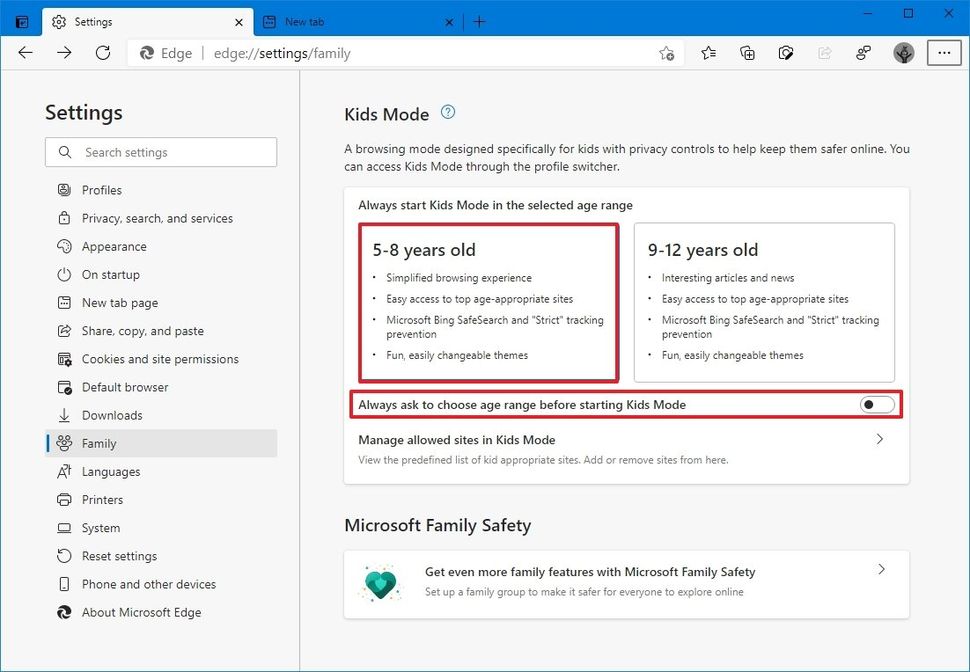The image size is (970, 672).
Task: Expand the Microsoft Family Safety card chevron
Action: (x=881, y=569)
